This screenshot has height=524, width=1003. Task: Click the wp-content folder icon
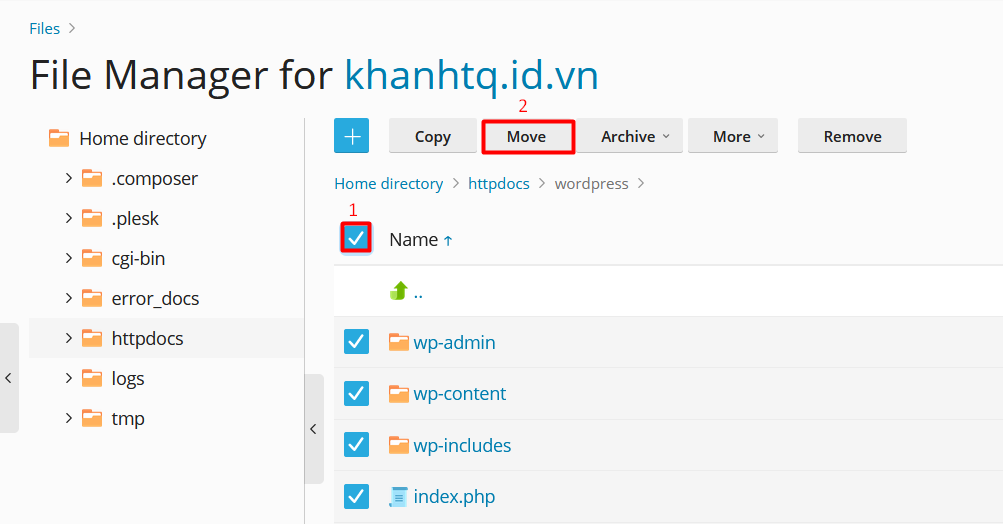399,393
